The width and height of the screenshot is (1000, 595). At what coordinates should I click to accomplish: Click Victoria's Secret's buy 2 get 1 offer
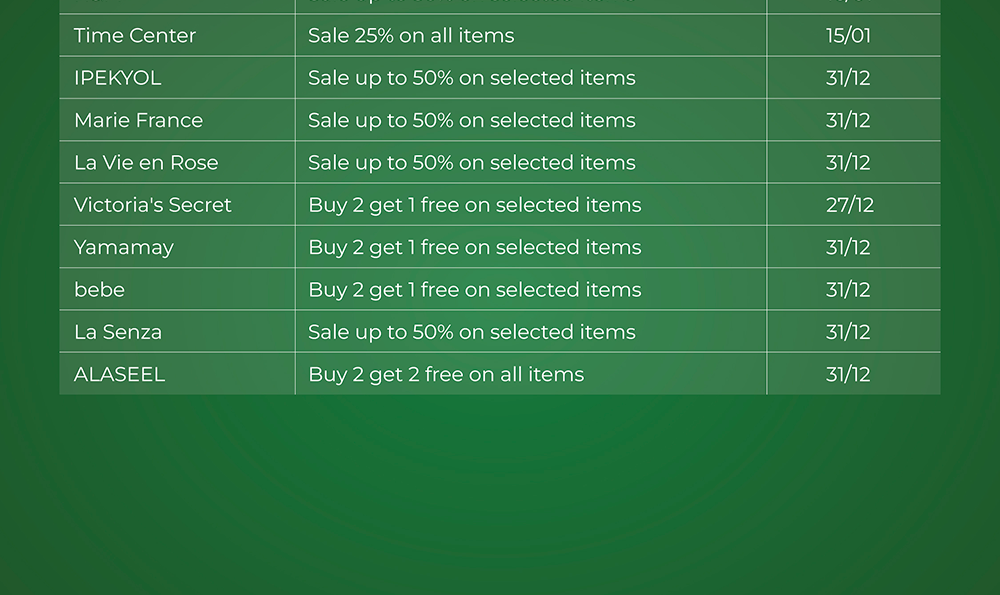pos(474,205)
